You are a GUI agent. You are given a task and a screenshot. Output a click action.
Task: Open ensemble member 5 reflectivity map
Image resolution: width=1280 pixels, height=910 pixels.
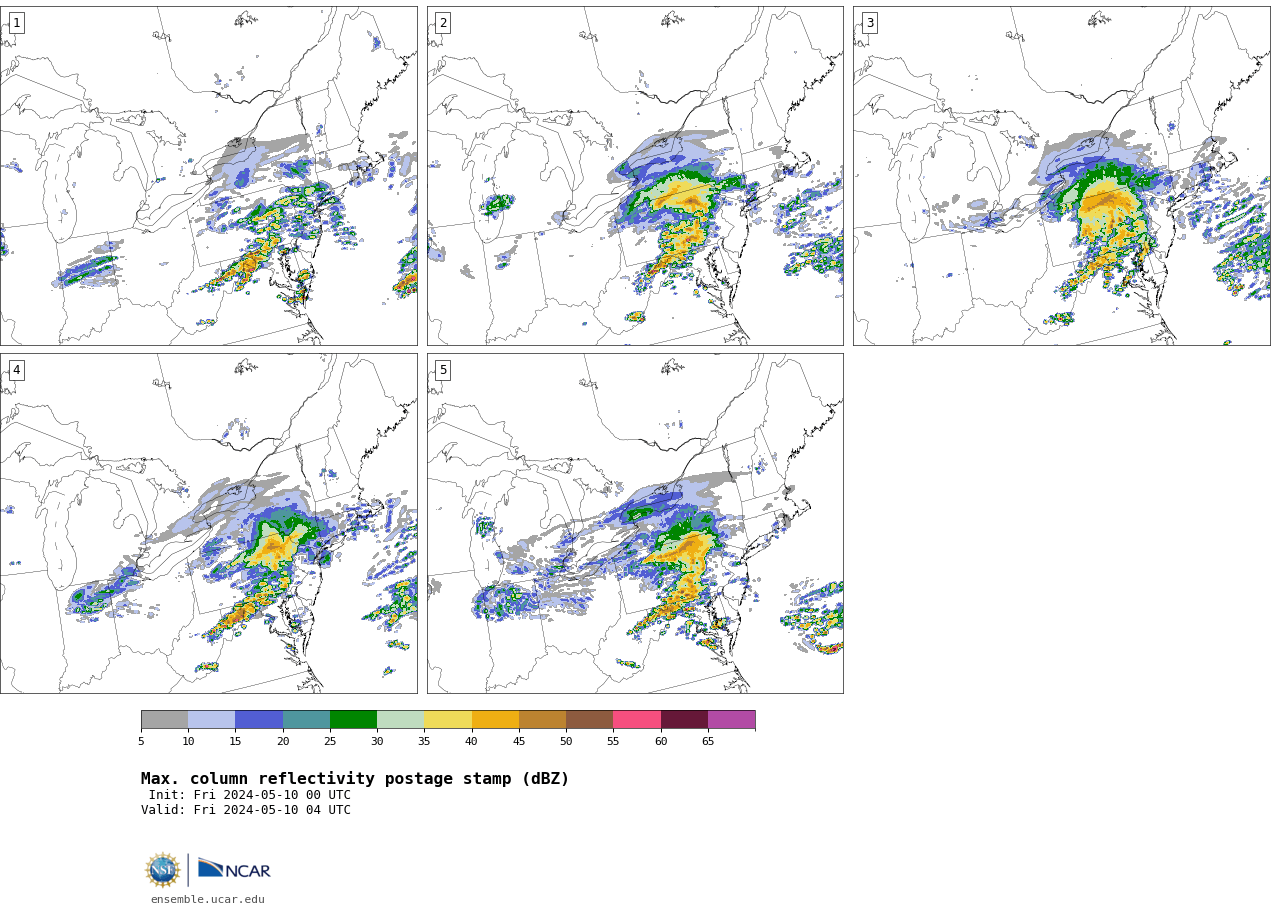(635, 523)
